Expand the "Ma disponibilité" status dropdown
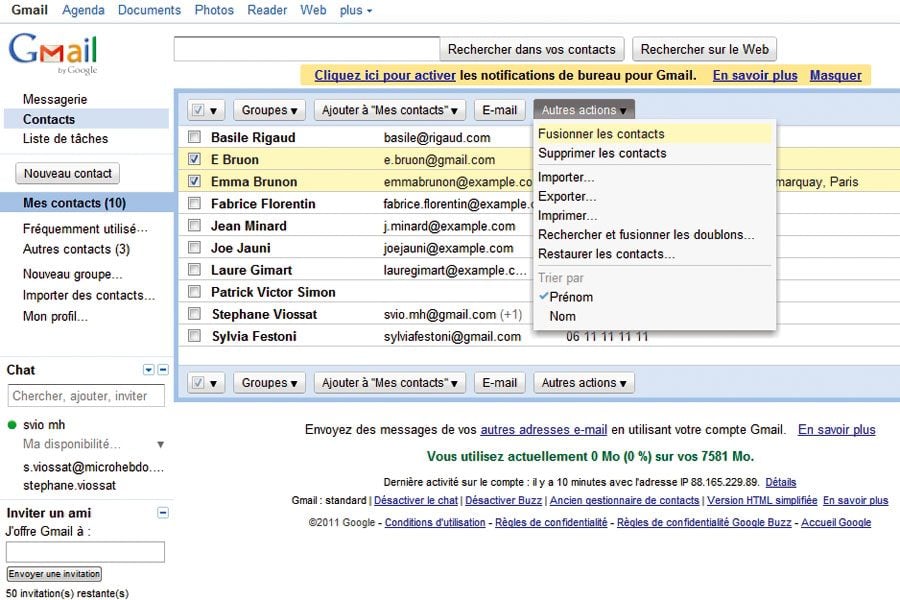Screen dimensions: 900x600 pos(160,444)
